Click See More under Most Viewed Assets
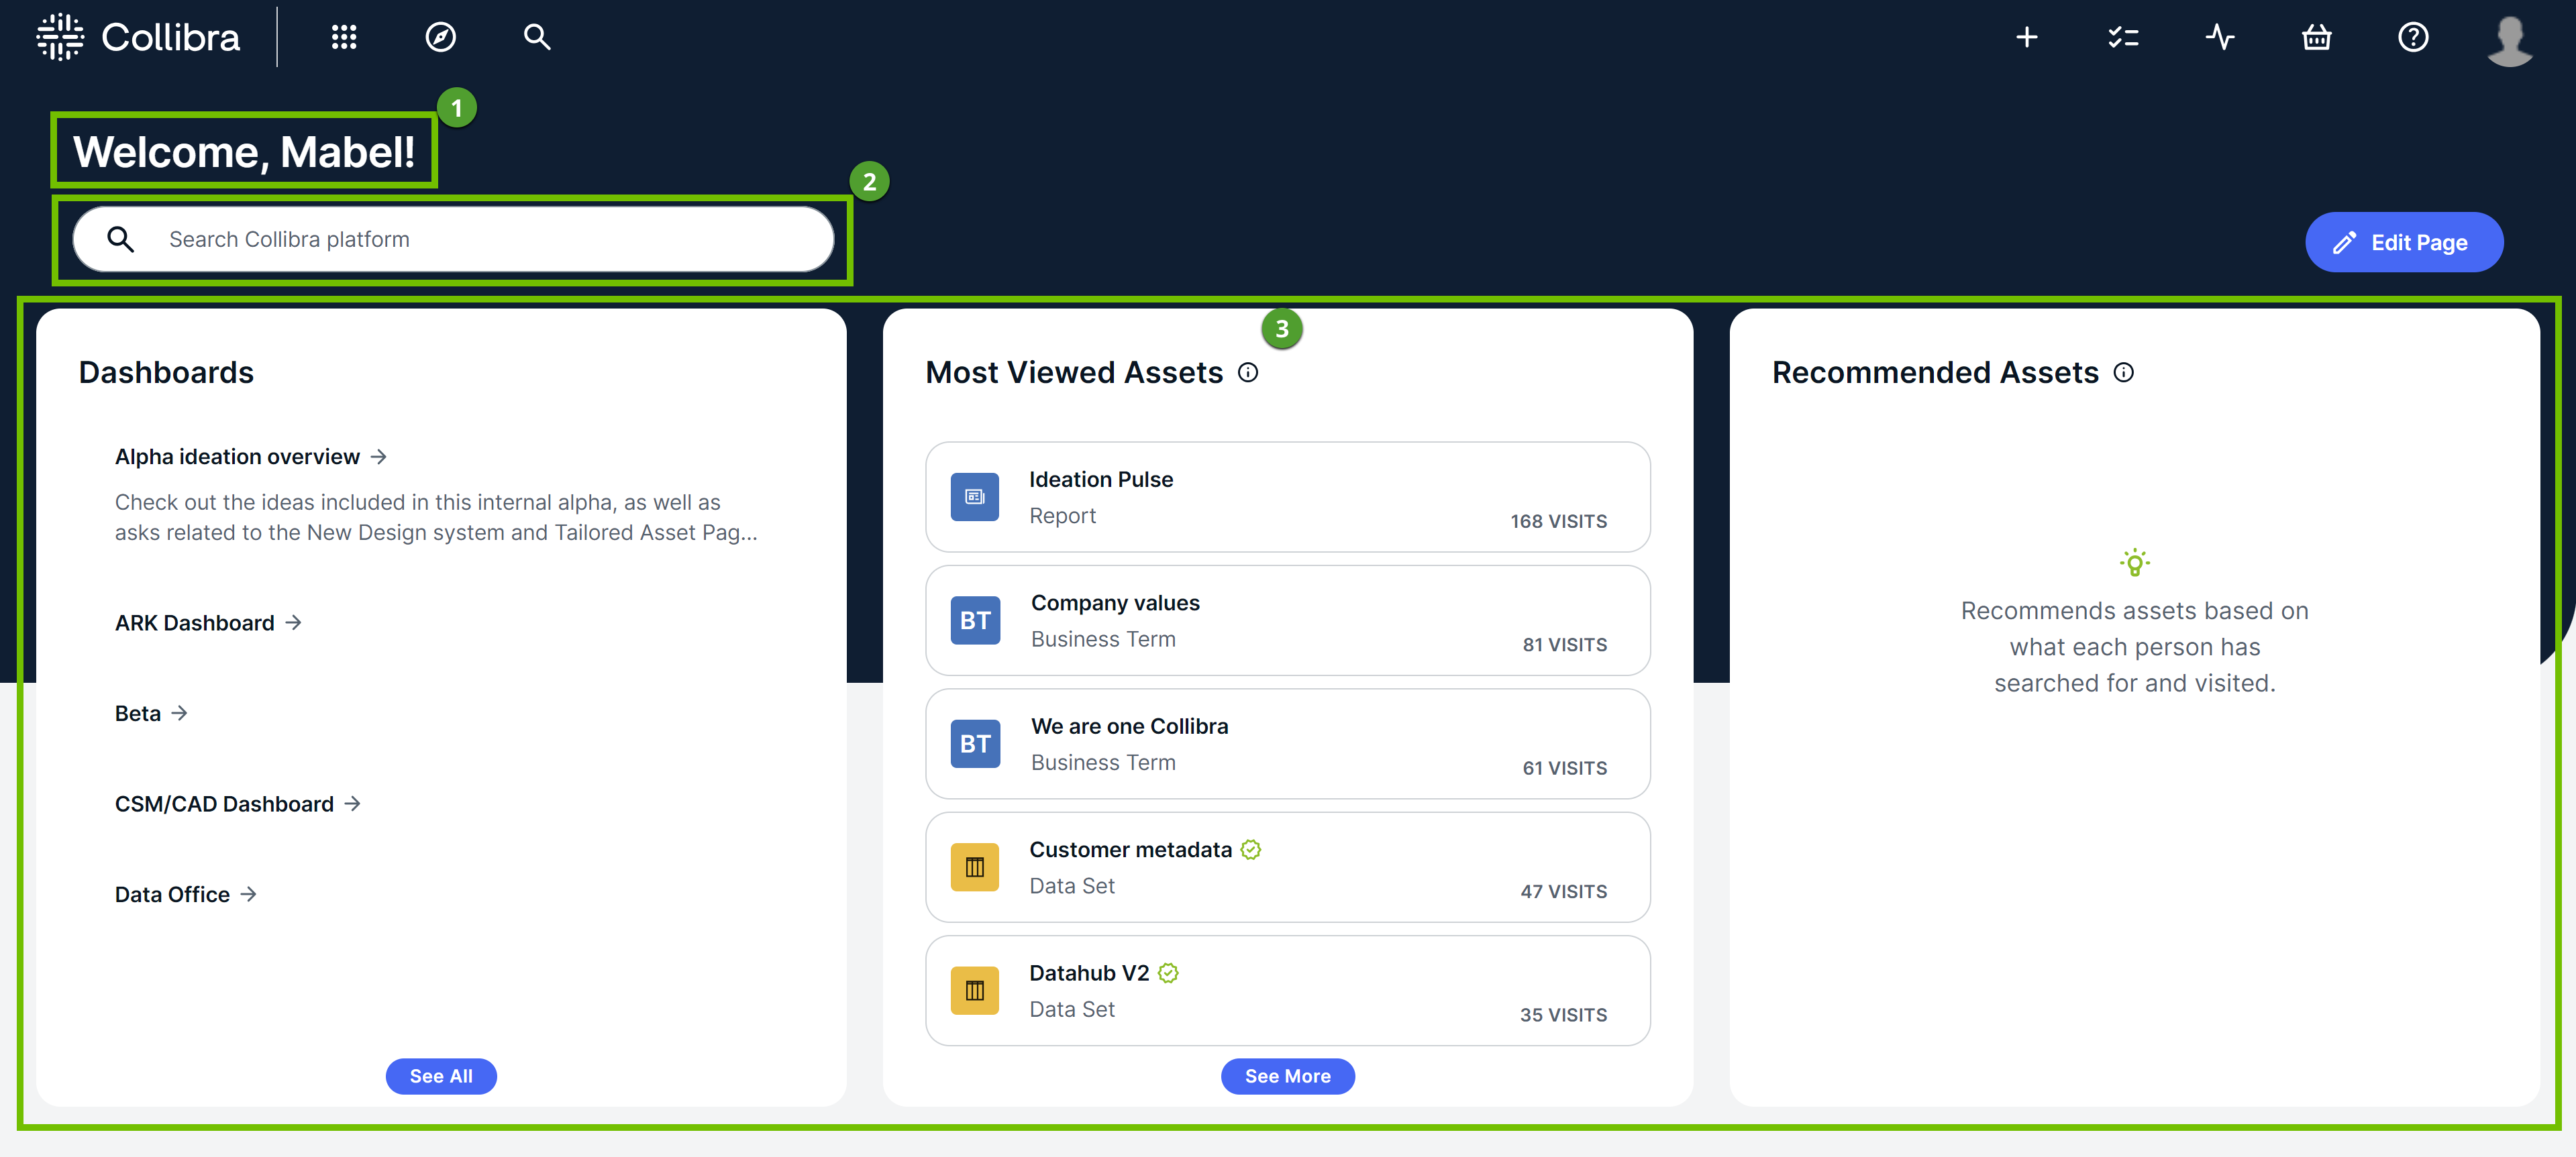The height and width of the screenshot is (1157, 2576). (x=1287, y=1076)
